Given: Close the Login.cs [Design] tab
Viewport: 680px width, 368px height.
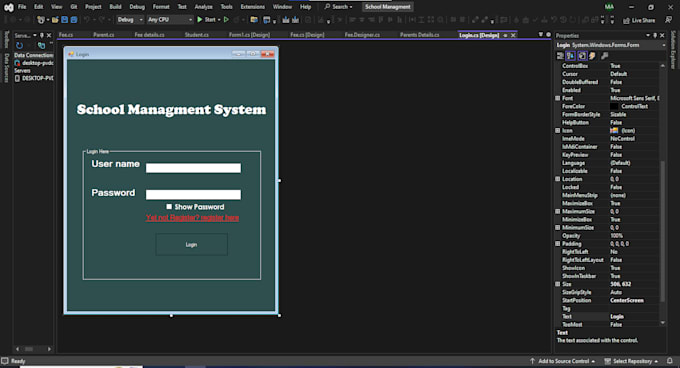Looking at the screenshot, I should coord(513,35).
